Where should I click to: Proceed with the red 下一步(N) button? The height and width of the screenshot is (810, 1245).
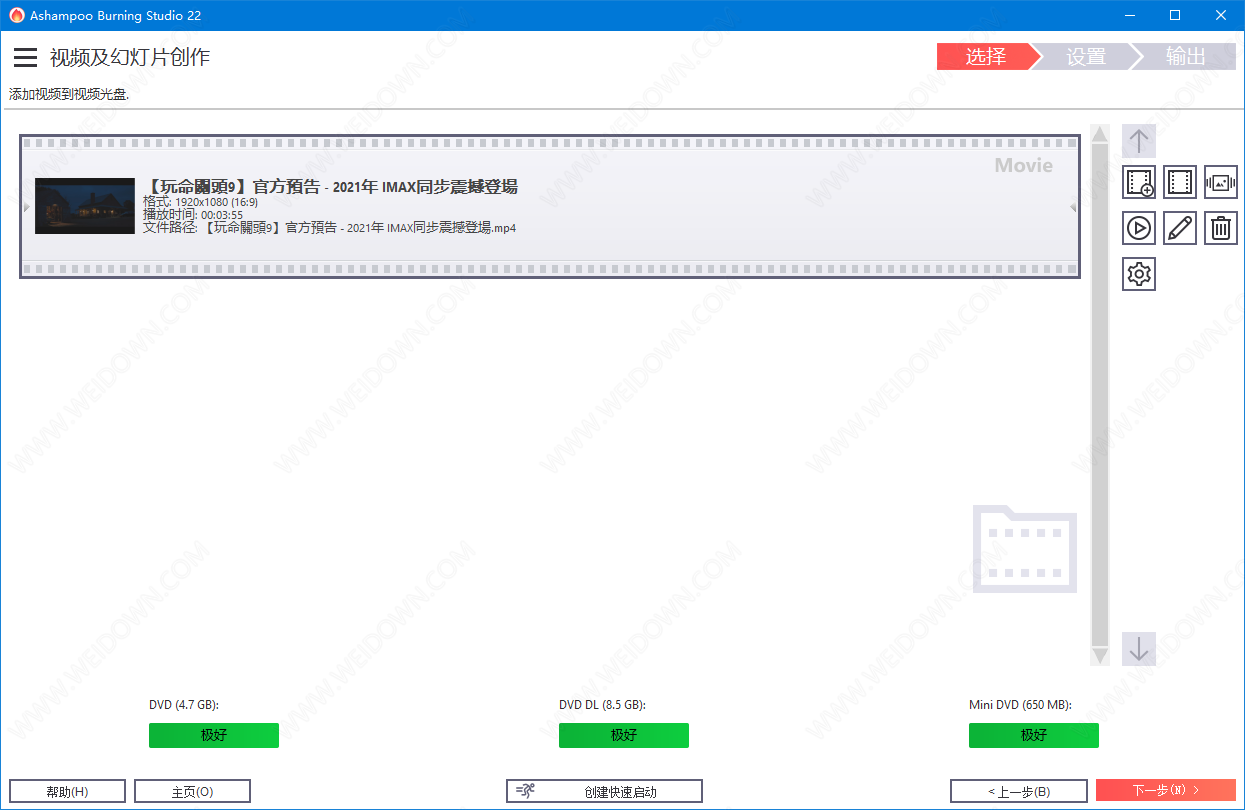coord(1166,791)
